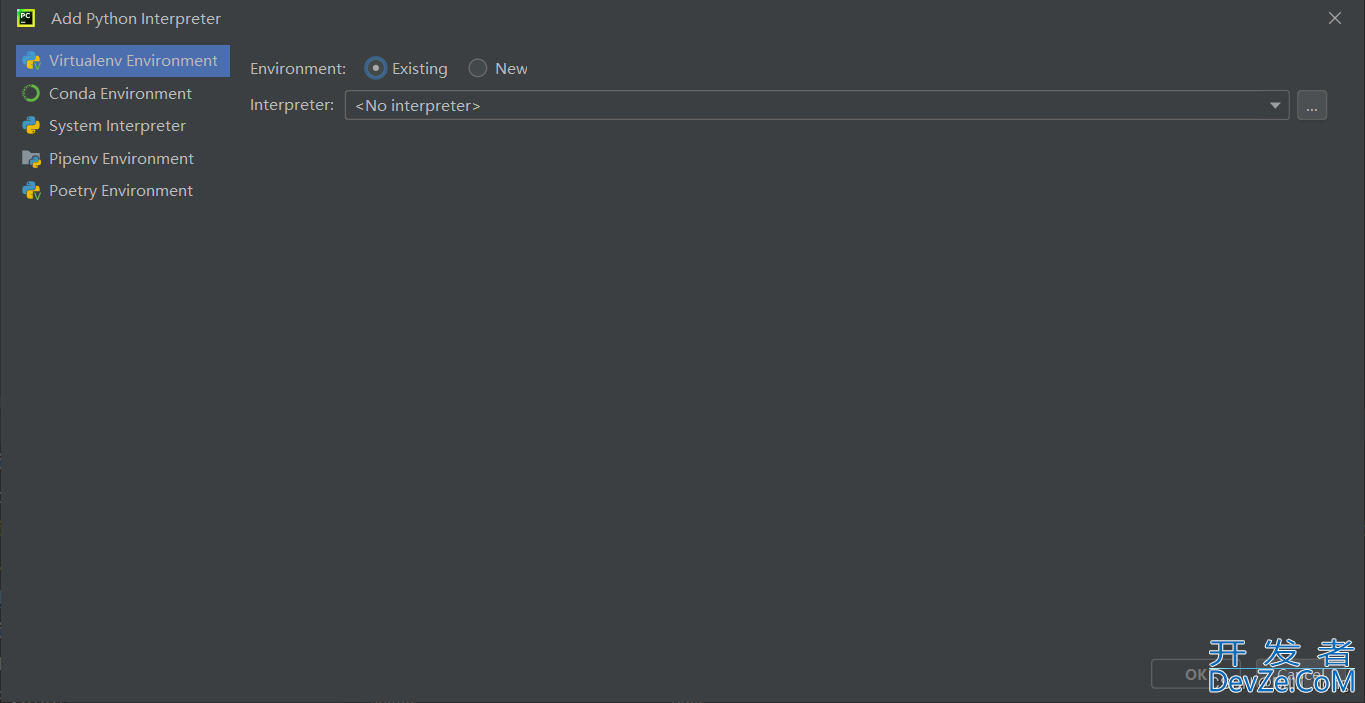Go to Poetry Environment

tap(123, 191)
